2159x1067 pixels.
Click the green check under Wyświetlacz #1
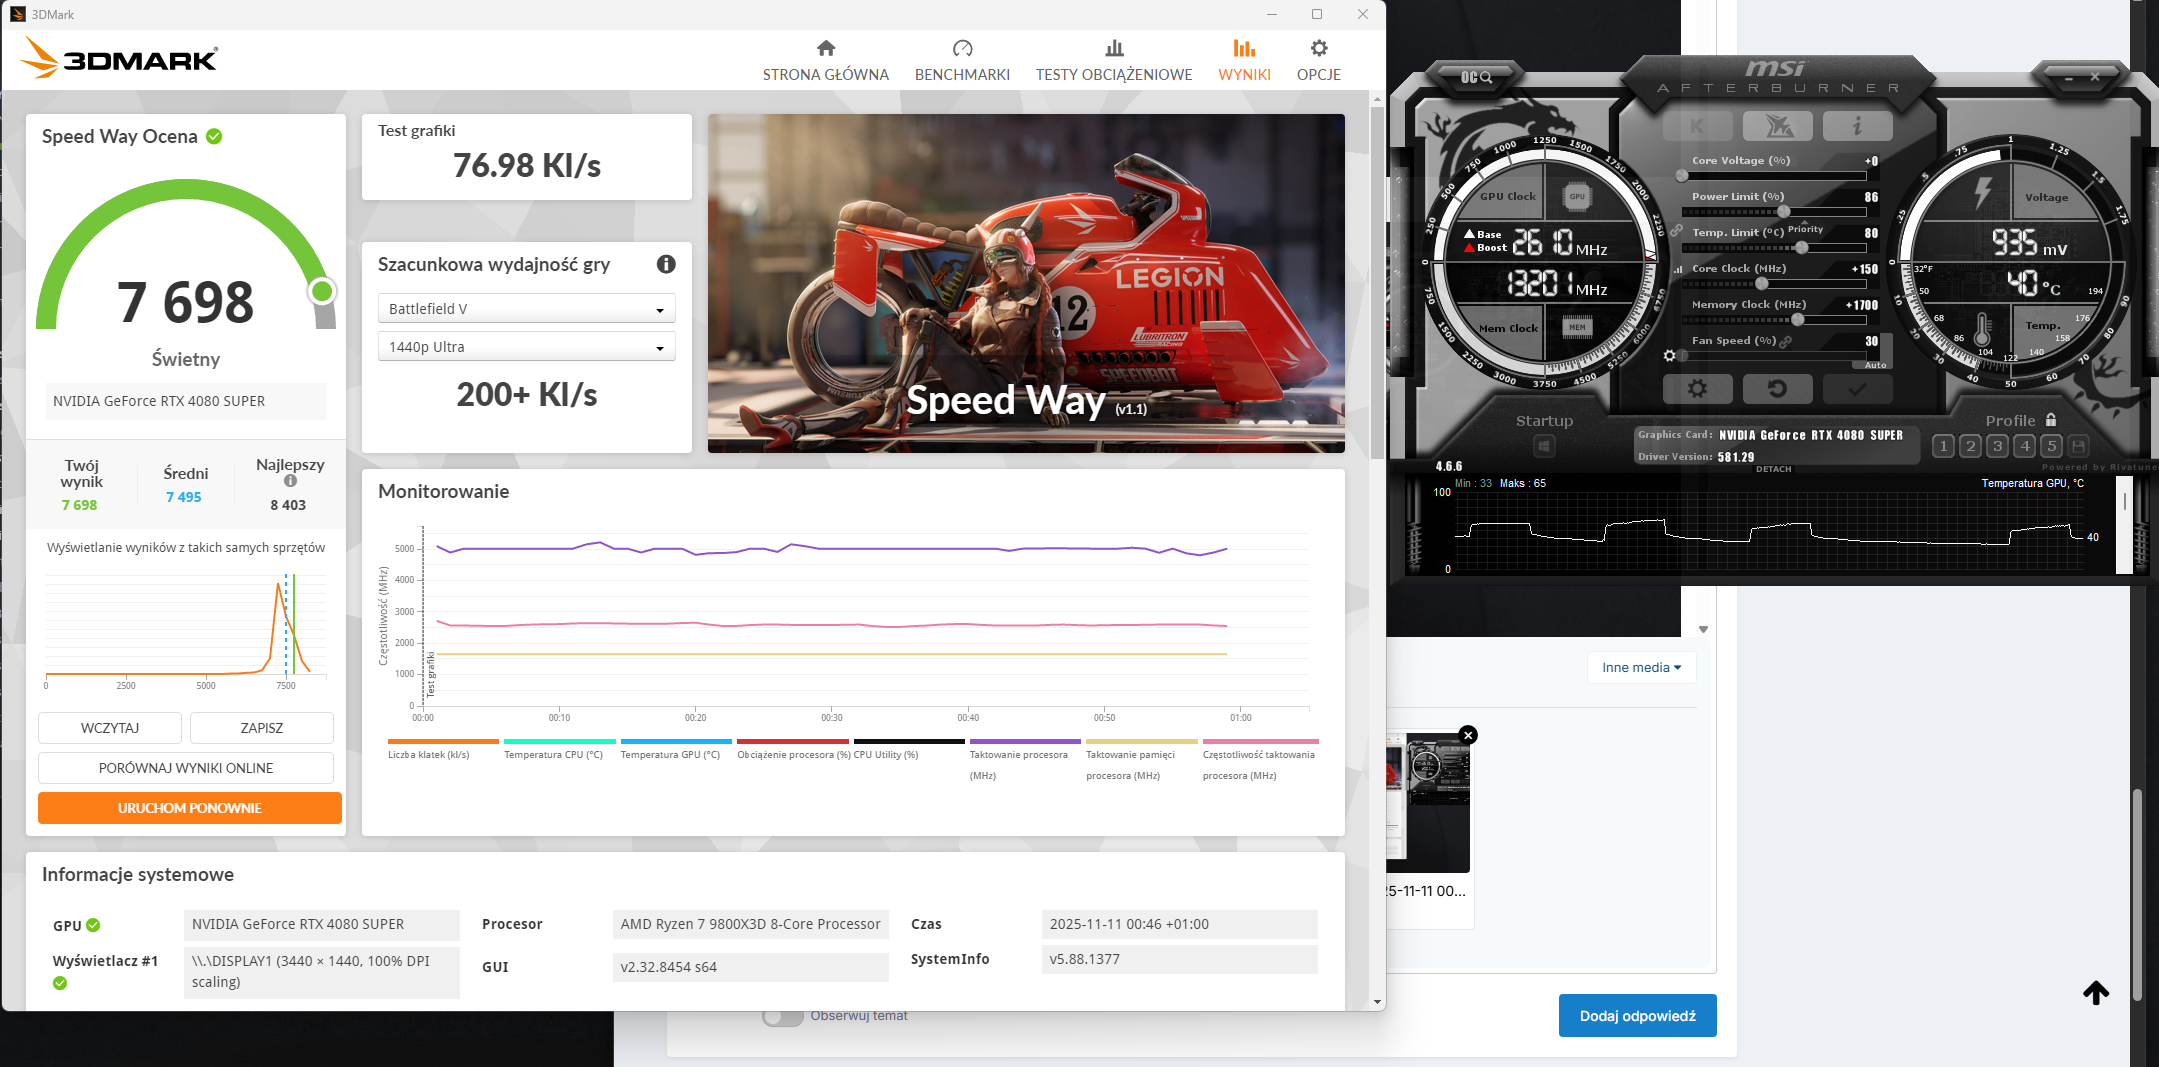point(60,983)
